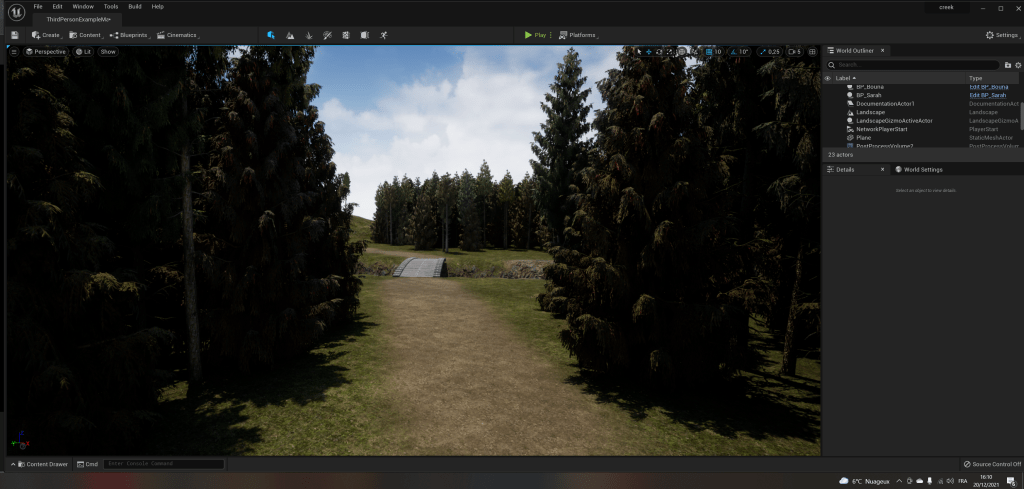Select the Foliage mode icon
Image resolution: width=1024 pixels, height=489 pixels.
pyautogui.click(x=309, y=35)
